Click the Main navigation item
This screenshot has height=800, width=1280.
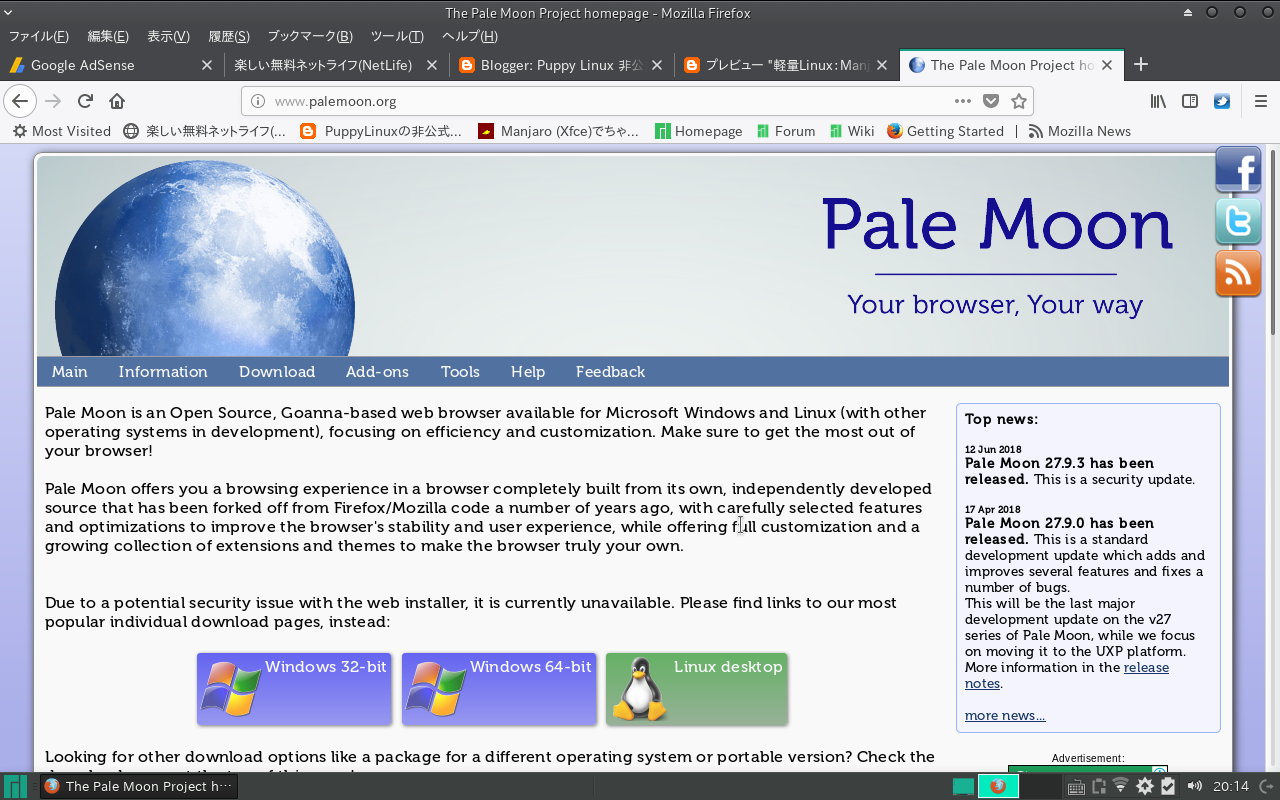click(70, 372)
